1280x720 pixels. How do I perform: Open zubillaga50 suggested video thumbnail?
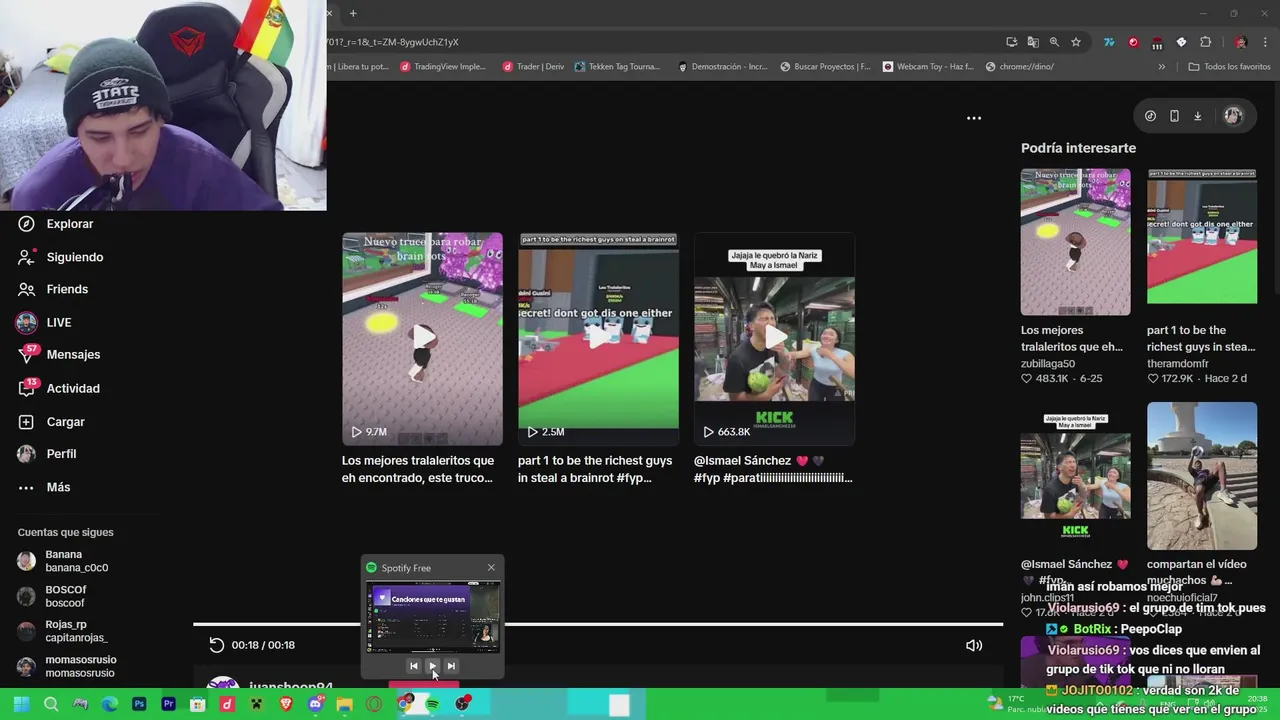pos(1075,242)
